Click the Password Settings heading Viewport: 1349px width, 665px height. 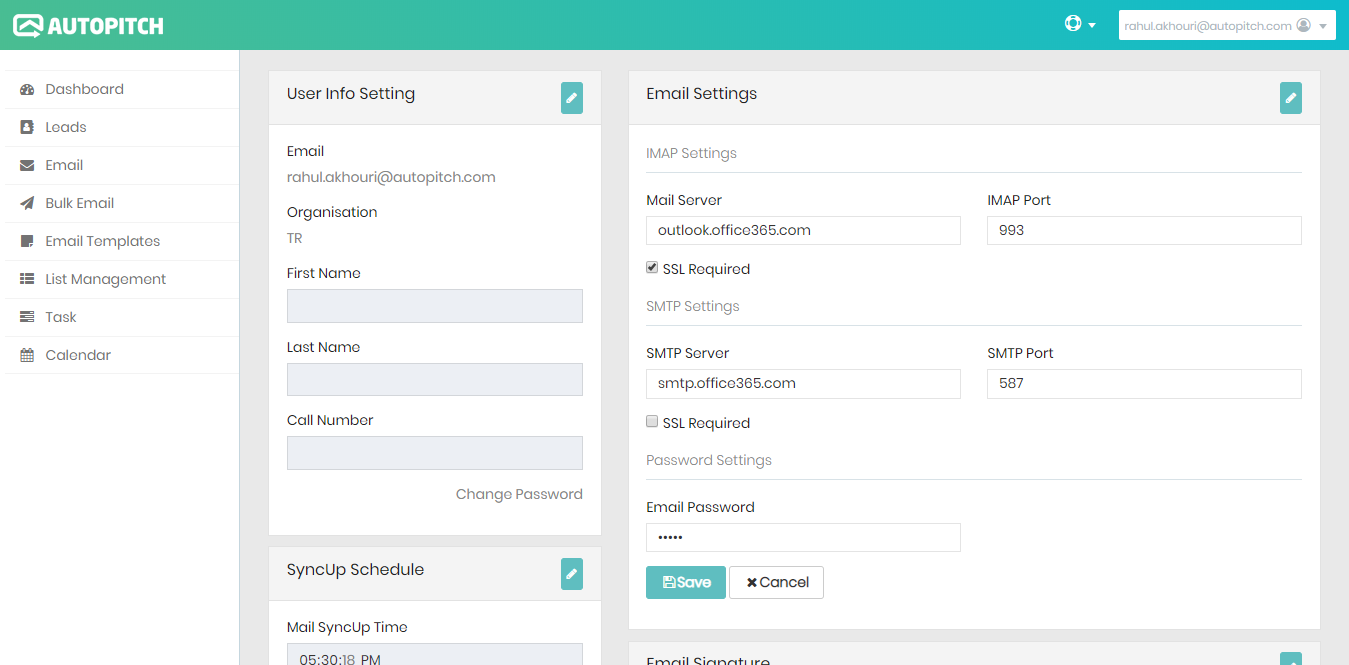709,460
